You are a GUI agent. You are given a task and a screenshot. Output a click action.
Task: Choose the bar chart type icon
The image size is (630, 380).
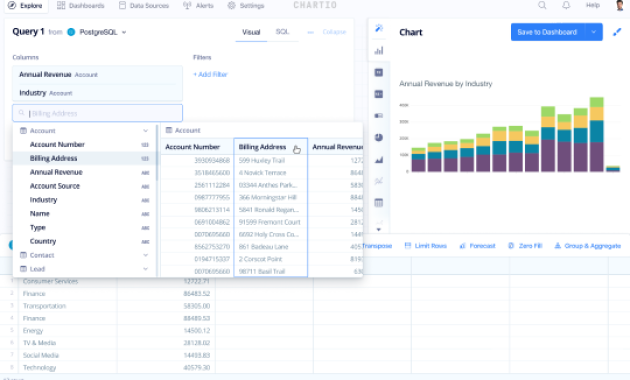pos(379,51)
